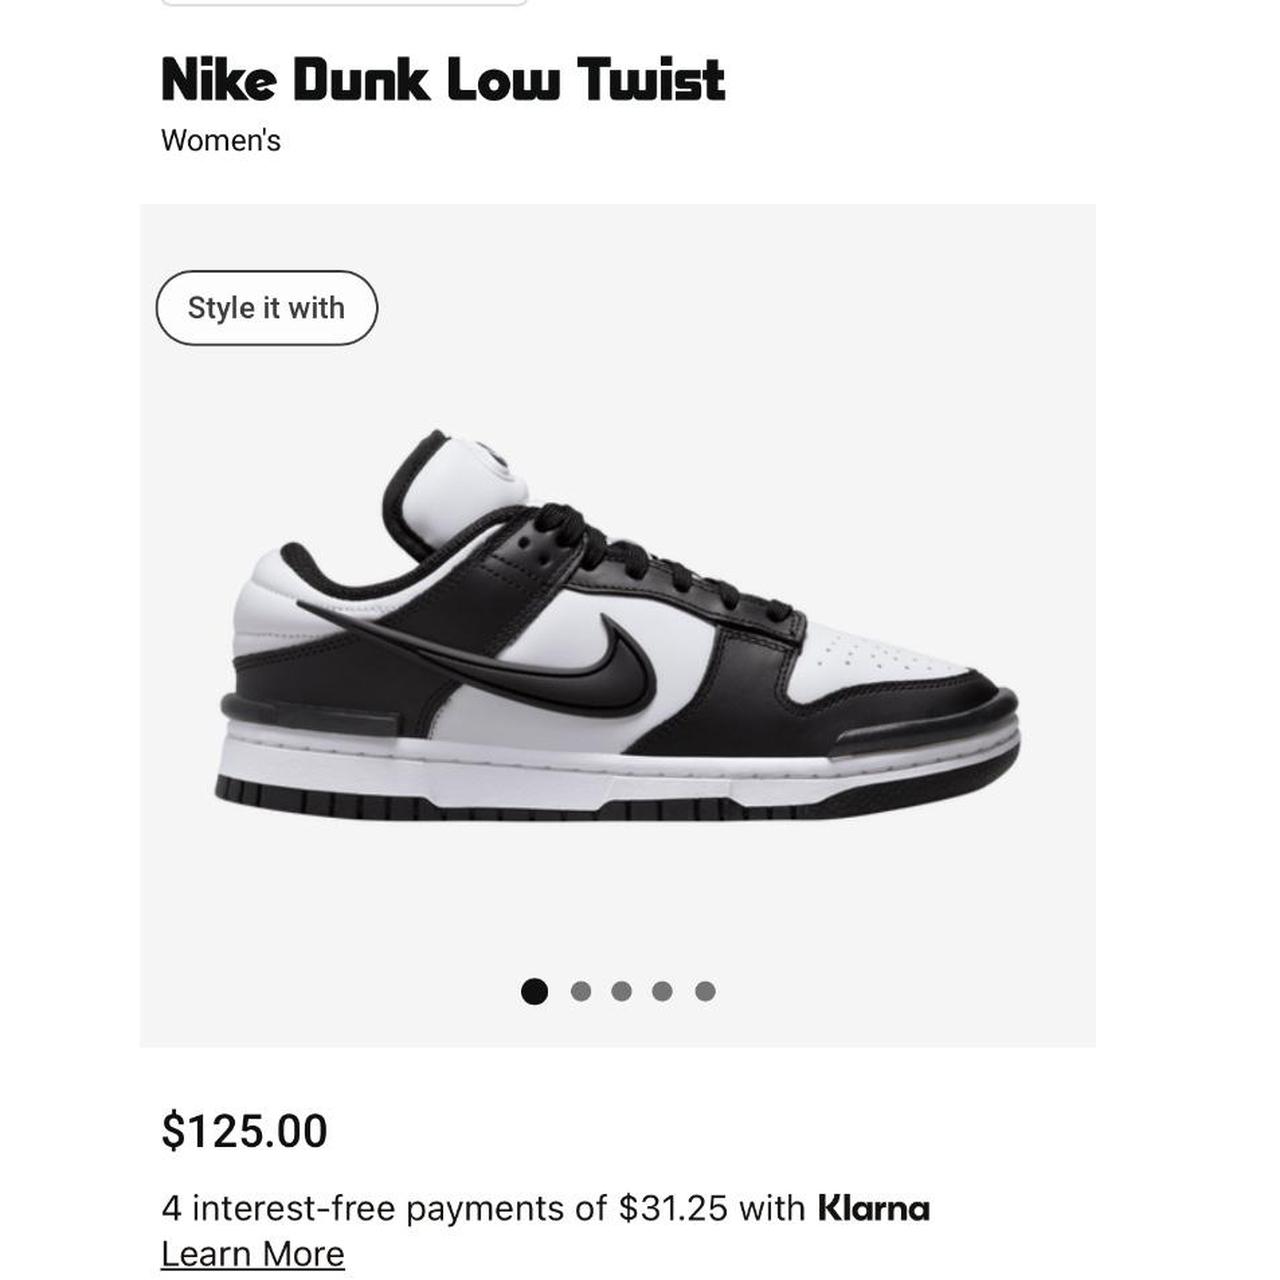Jump to the third carousel image dot
This screenshot has height=1280, width=1280.
[x=621, y=991]
